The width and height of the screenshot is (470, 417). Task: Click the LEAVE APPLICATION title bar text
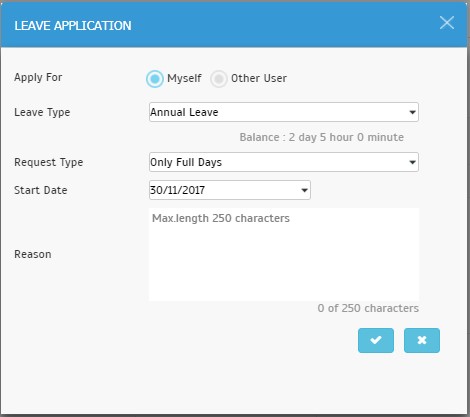(x=73, y=26)
